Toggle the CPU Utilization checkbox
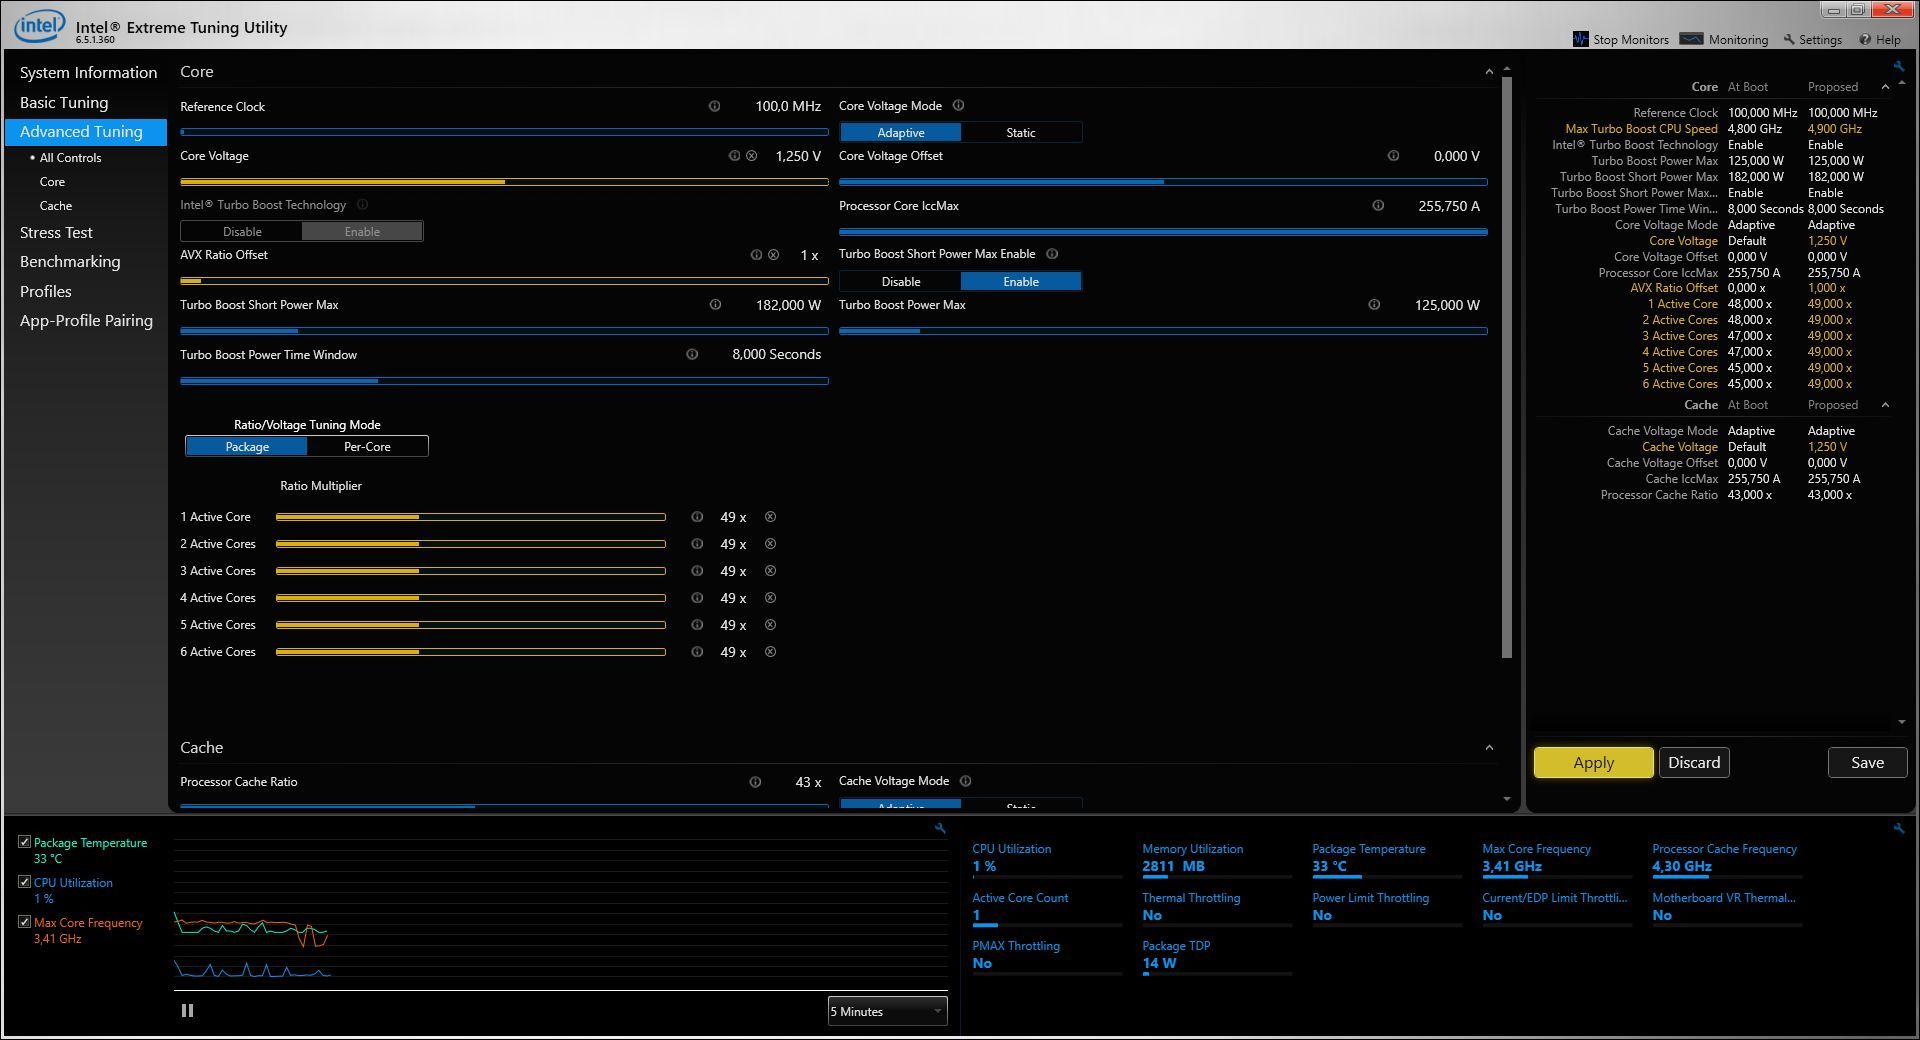This screenshot has width=1920, height=1040. point(24,882)
